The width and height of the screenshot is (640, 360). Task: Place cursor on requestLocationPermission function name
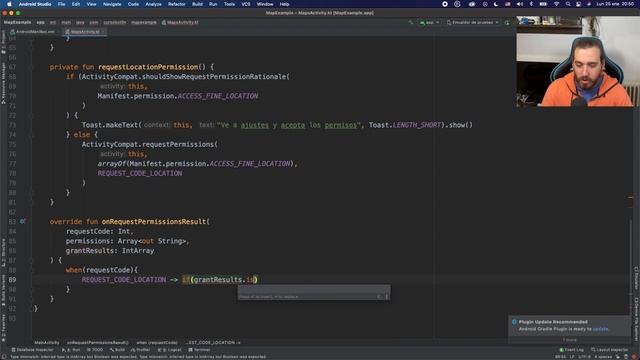[148, 67]
